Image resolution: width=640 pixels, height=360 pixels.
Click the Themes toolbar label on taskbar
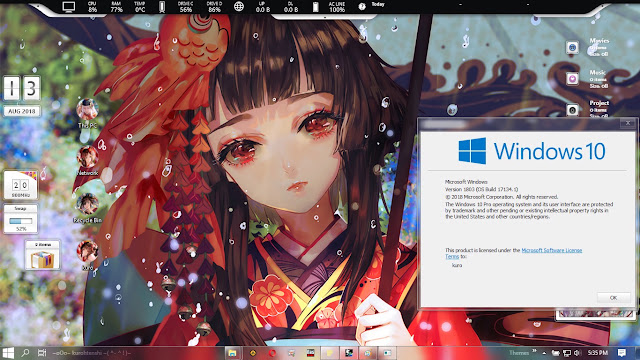[x=519, y=353]
